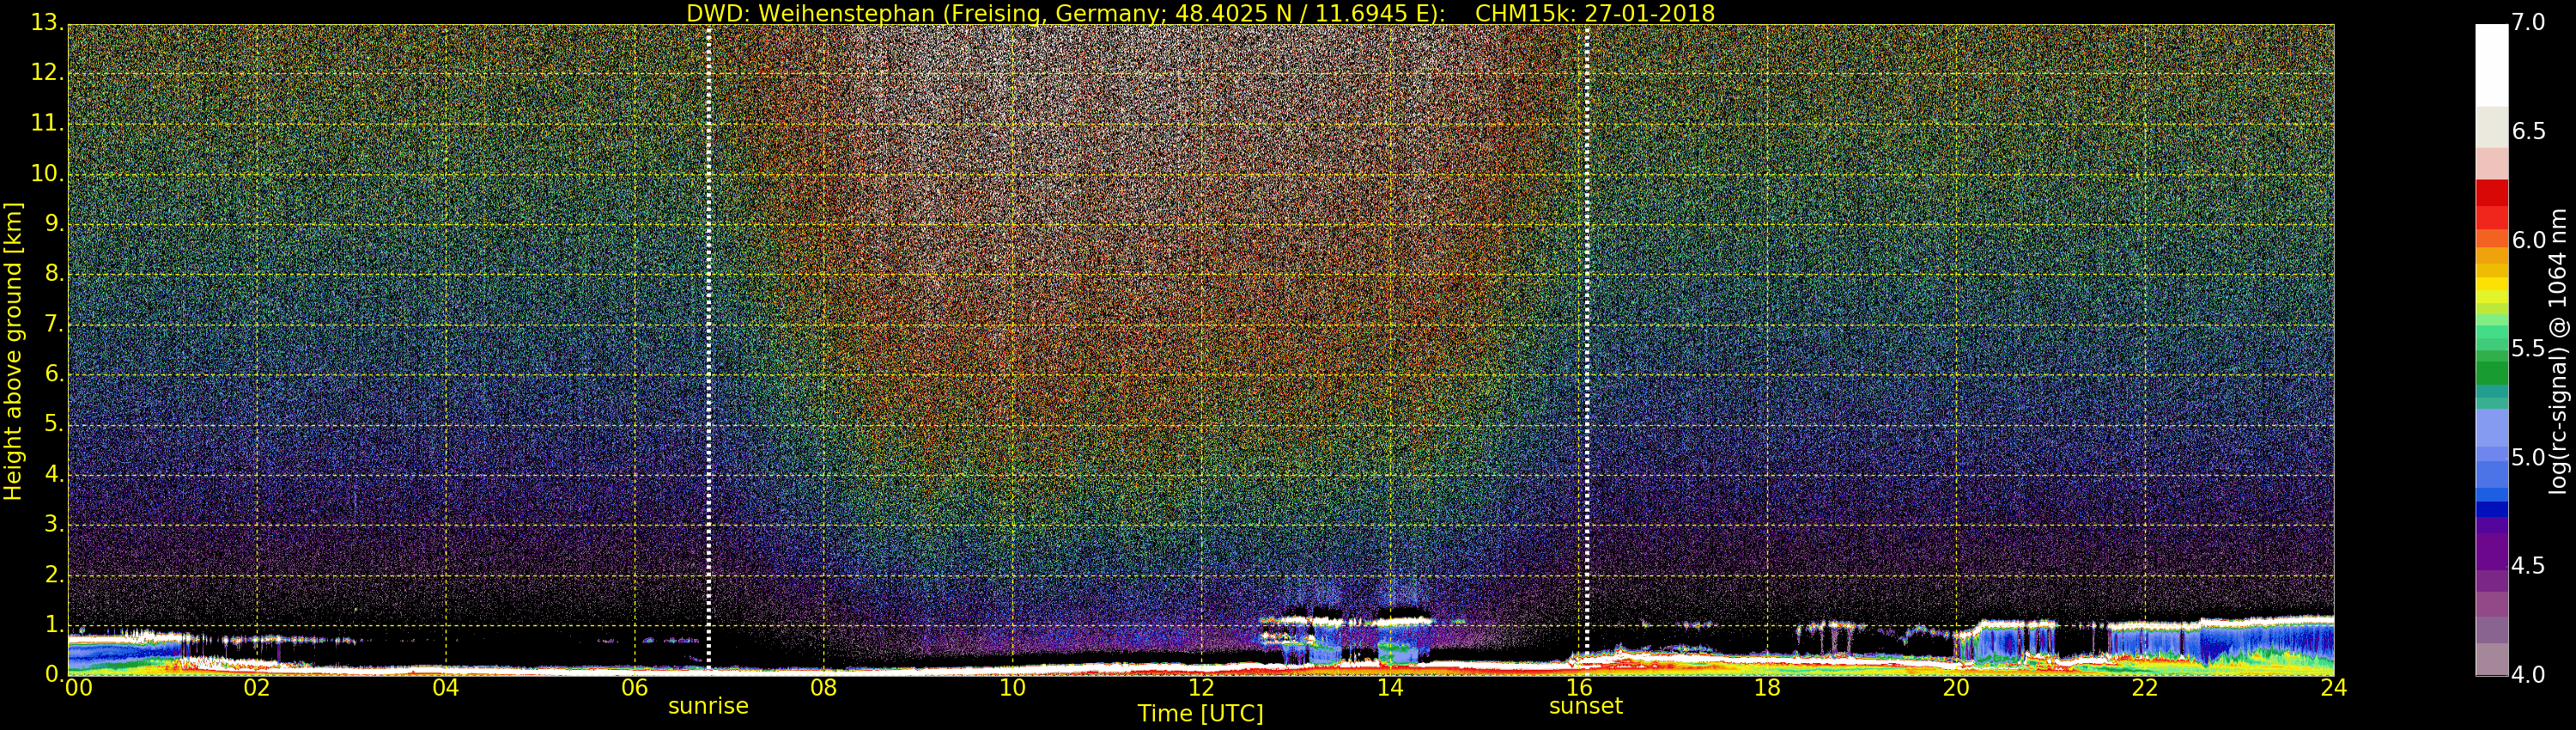The image size is (2576, 730).
Task: Click the height axis tick '12.'
Action: (x=47, y=73)
